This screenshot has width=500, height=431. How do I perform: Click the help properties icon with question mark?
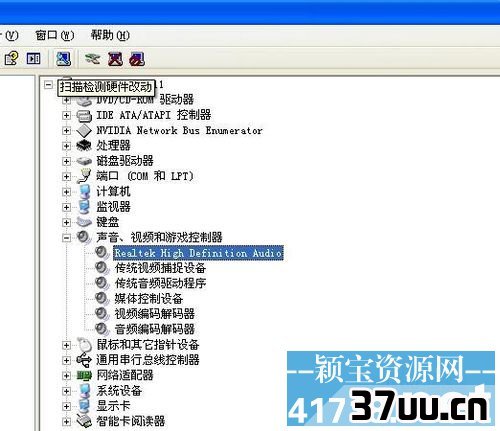point(11,59)
